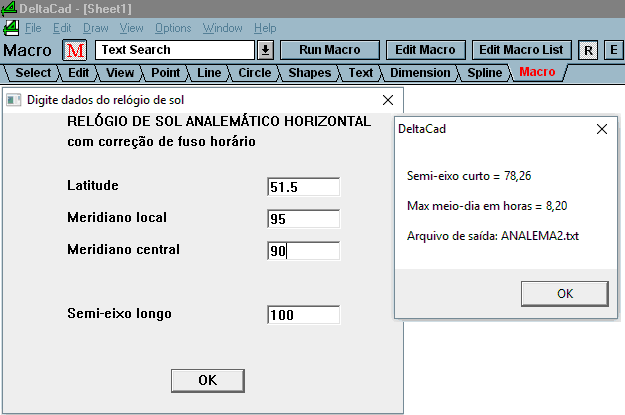
Task: Click the Meridiano local label
Action: tap(117, 217)
